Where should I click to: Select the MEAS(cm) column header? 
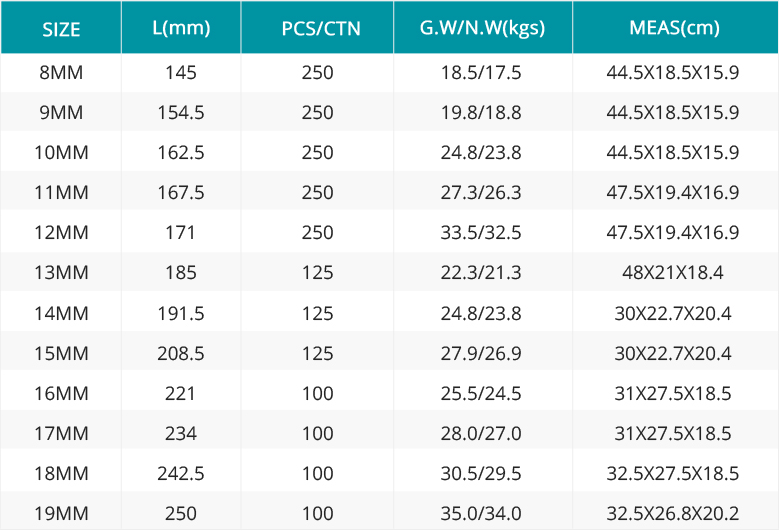pos(675,27)
